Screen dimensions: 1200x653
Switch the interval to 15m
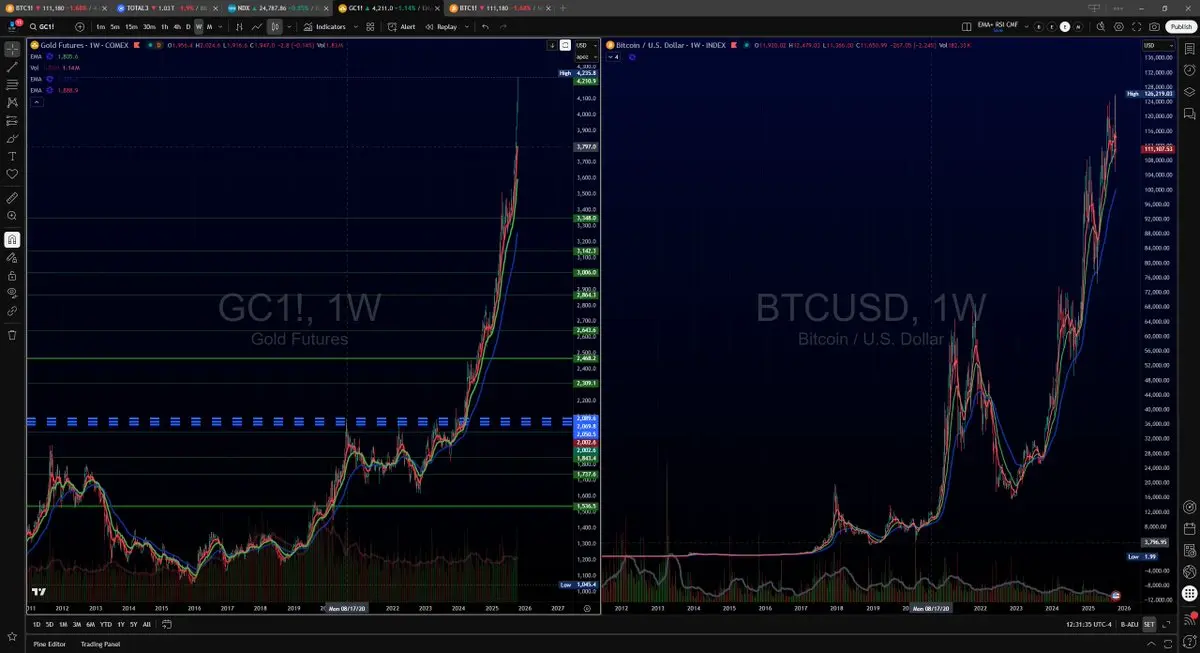point(131,26)
